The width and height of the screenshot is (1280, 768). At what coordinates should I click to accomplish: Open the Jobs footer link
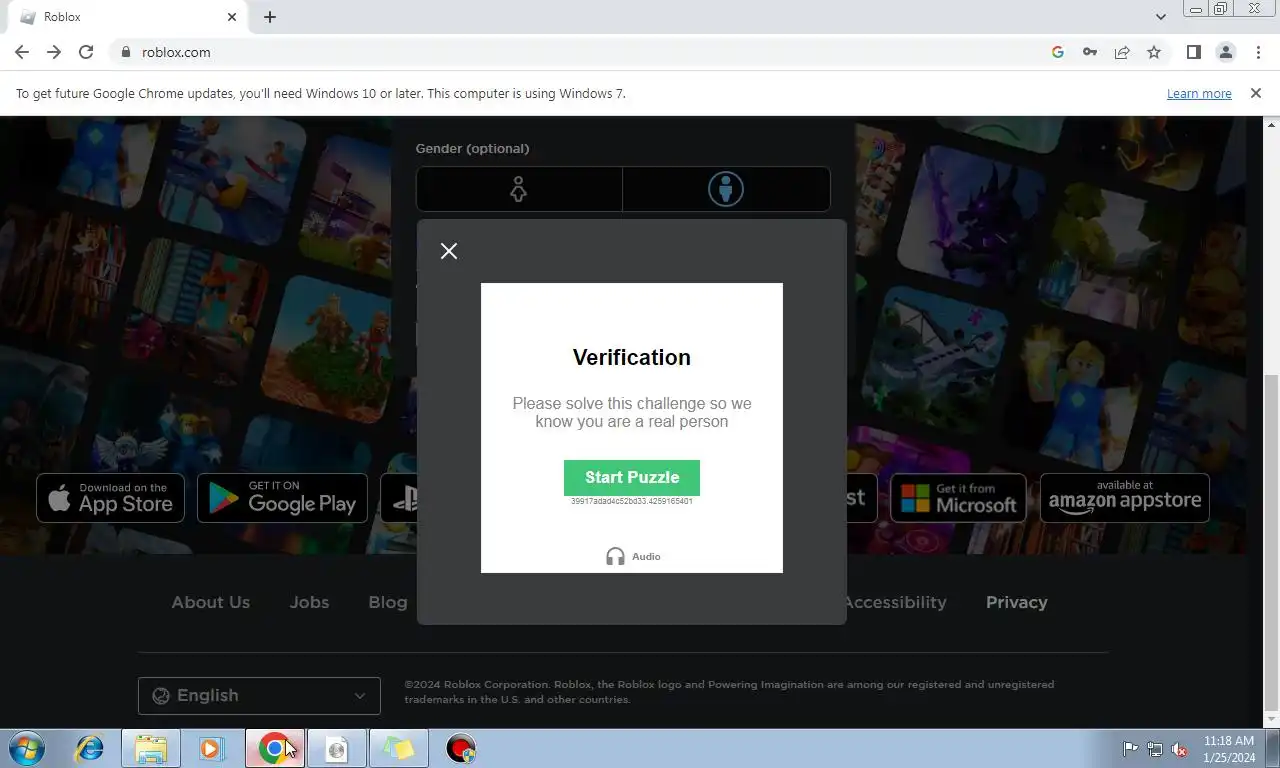pos(309,602)
